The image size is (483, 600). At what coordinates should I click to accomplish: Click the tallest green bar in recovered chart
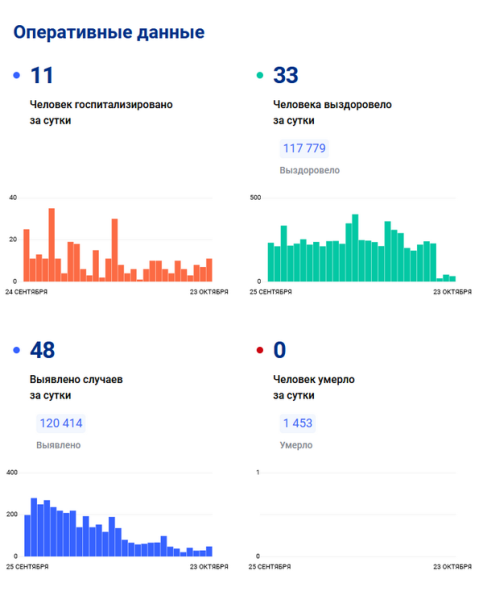coord(355,248)
